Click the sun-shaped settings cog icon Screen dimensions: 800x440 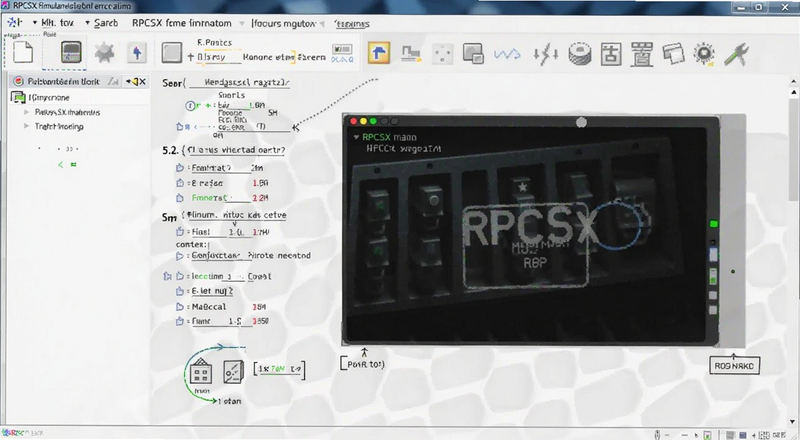(x=704, y=53)
